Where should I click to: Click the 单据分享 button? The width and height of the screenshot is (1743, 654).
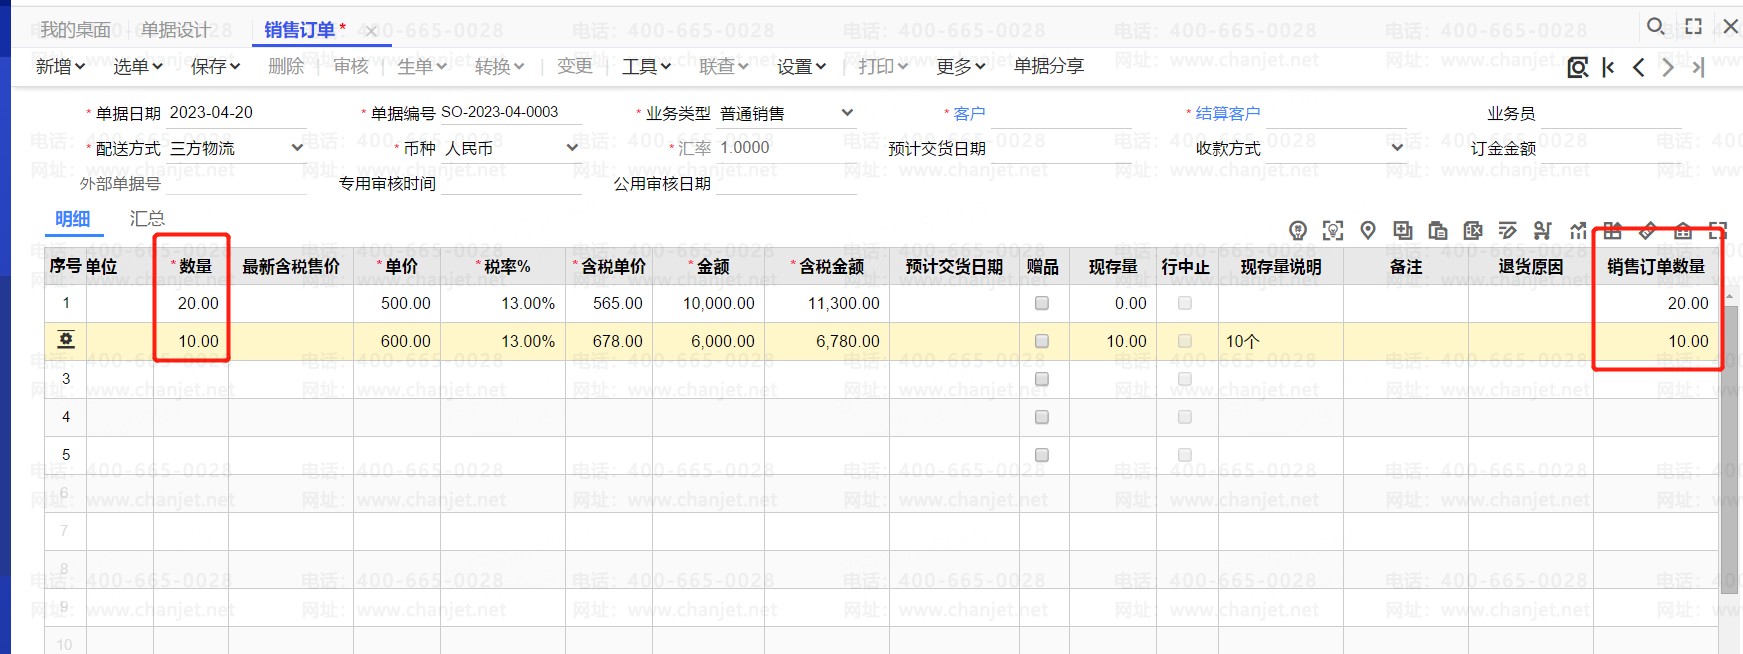[1048, 66]
